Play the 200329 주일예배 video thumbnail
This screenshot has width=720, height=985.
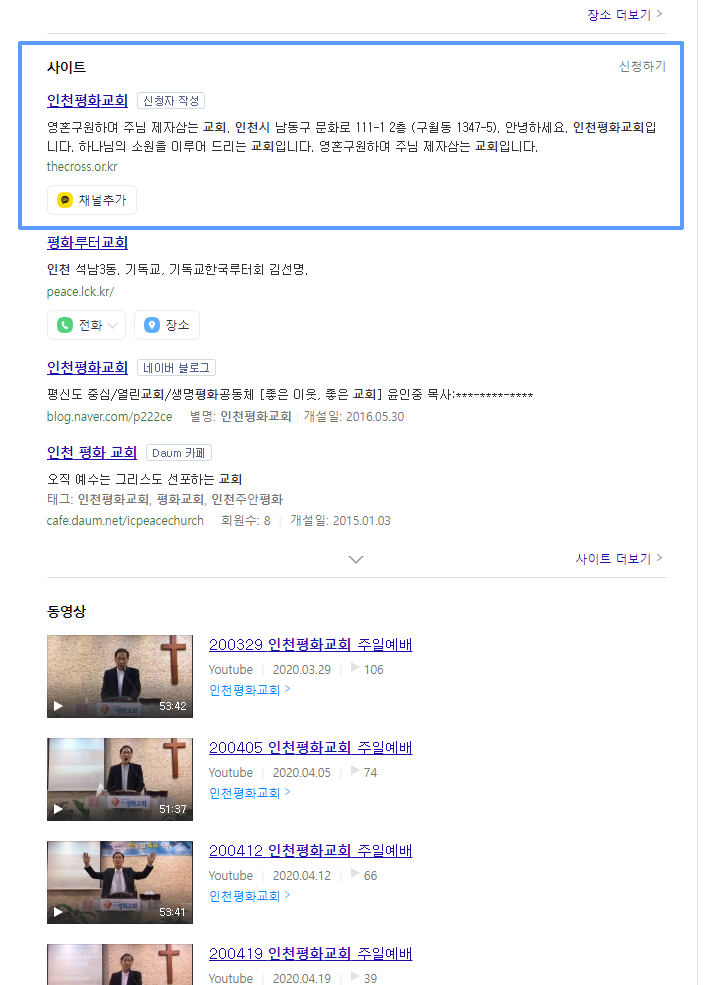pos(120,676)
